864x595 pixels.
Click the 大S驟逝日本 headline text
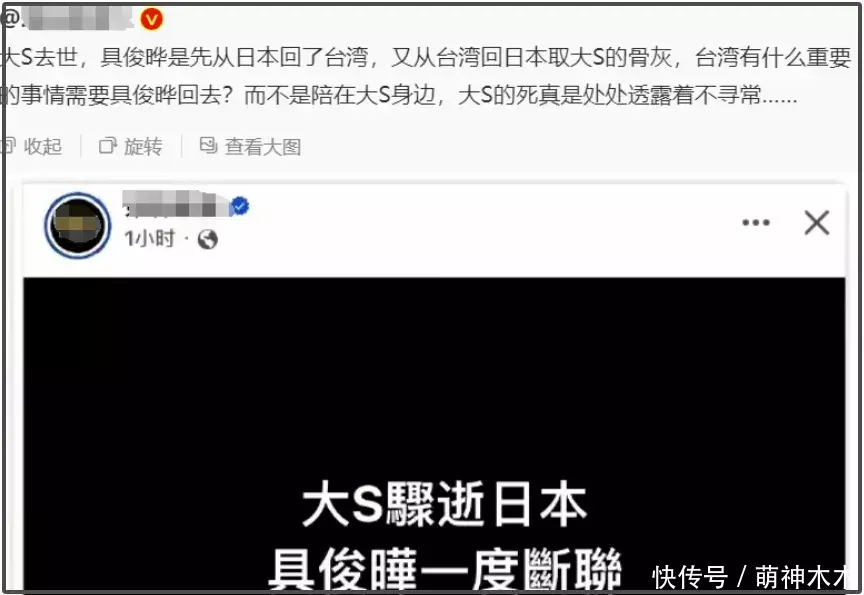click(x=445, y=504)
